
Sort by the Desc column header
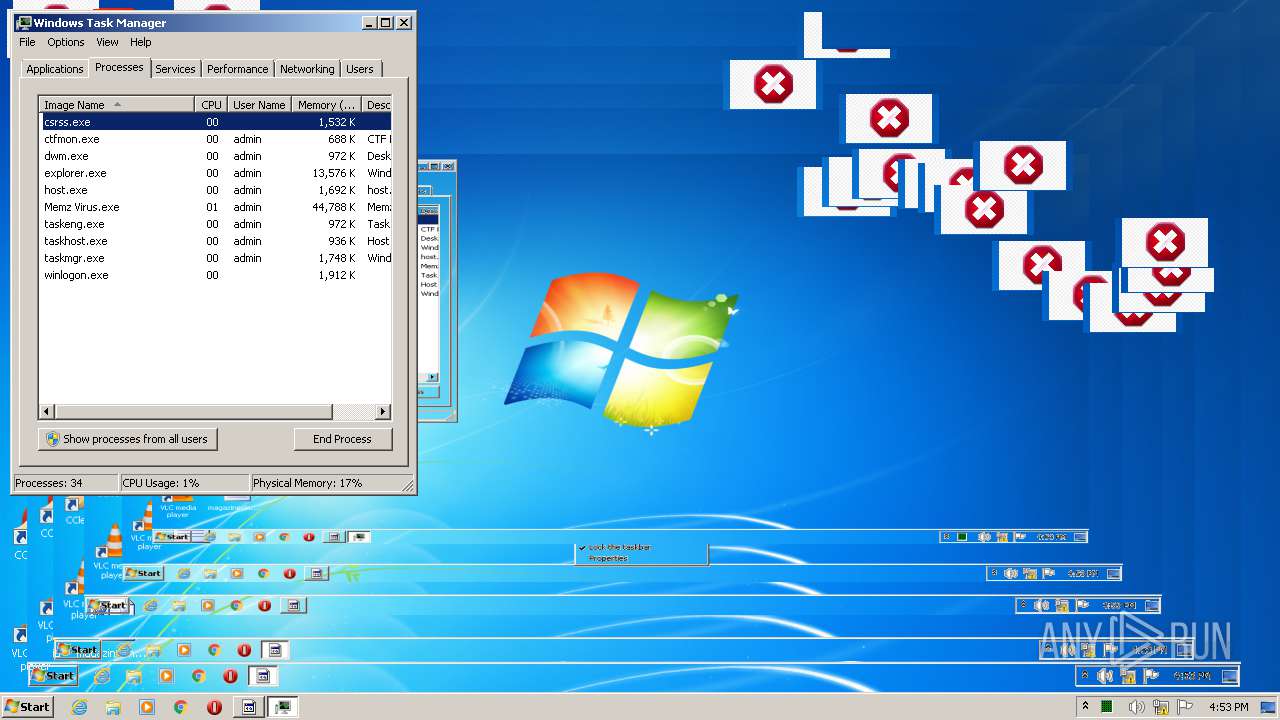click(377, 104)
